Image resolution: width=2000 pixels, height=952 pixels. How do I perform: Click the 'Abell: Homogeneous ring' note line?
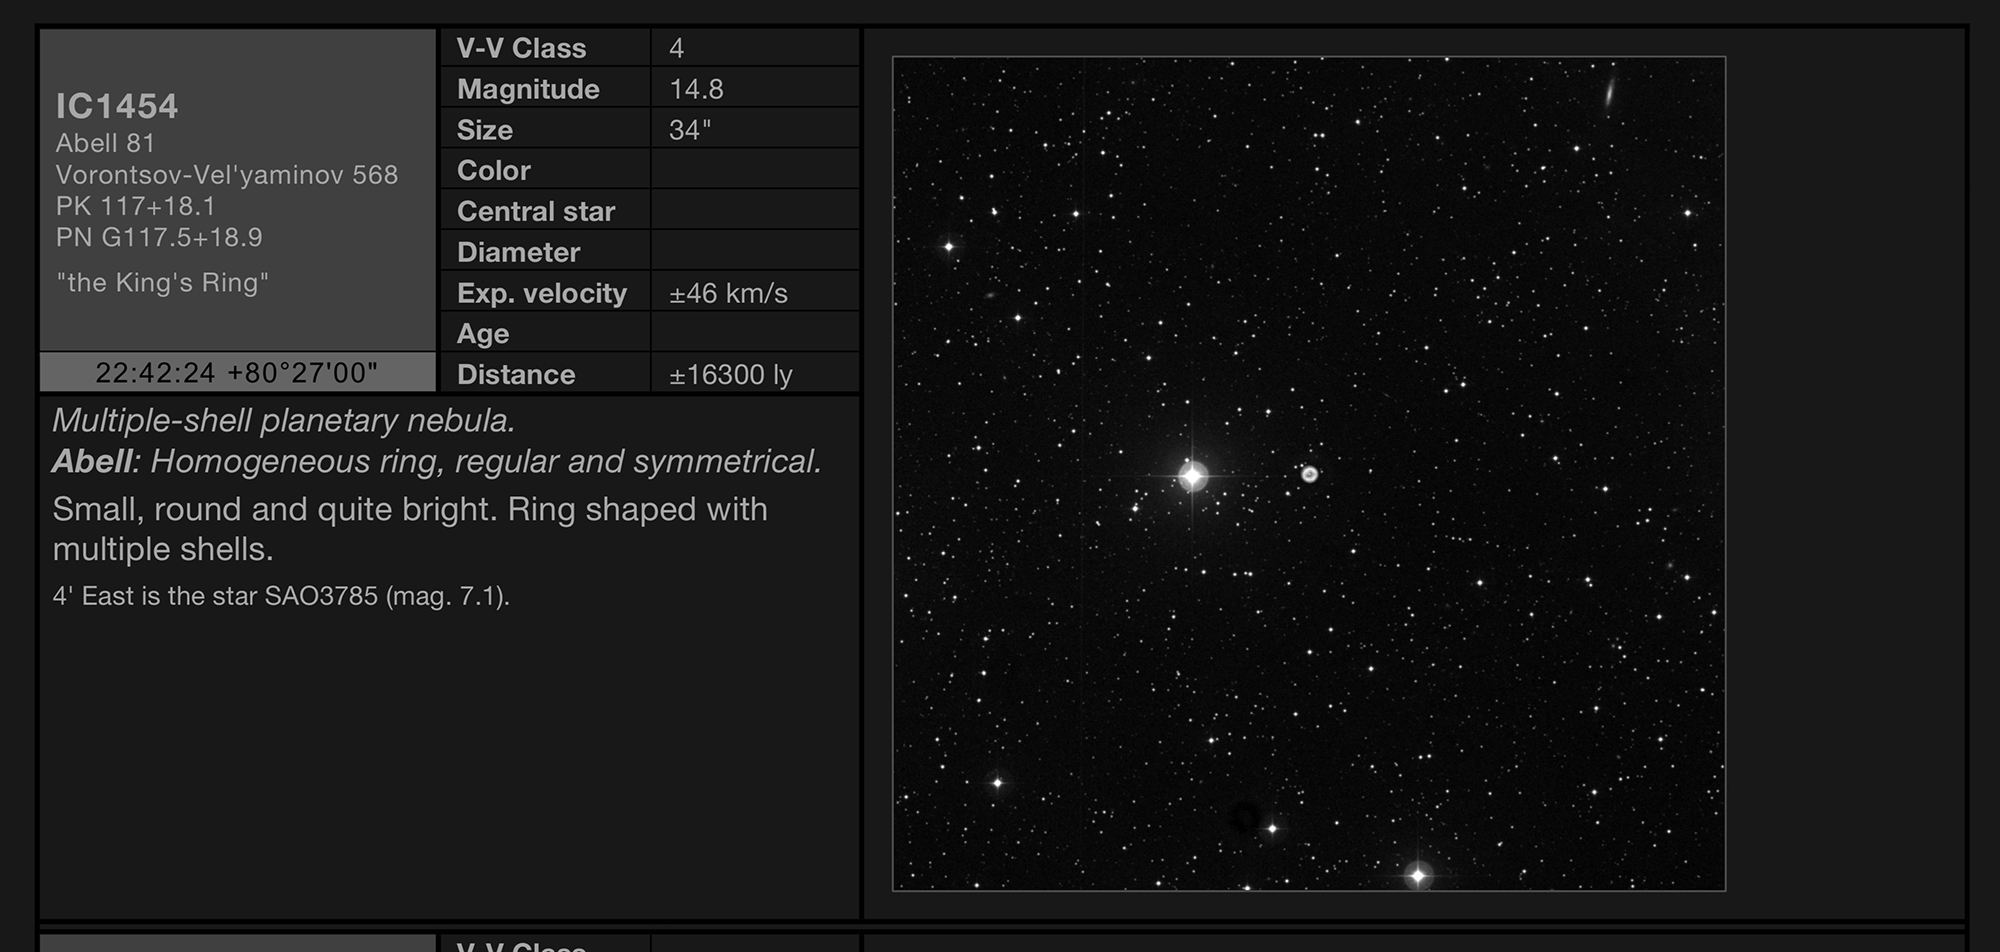coord(437,462)
